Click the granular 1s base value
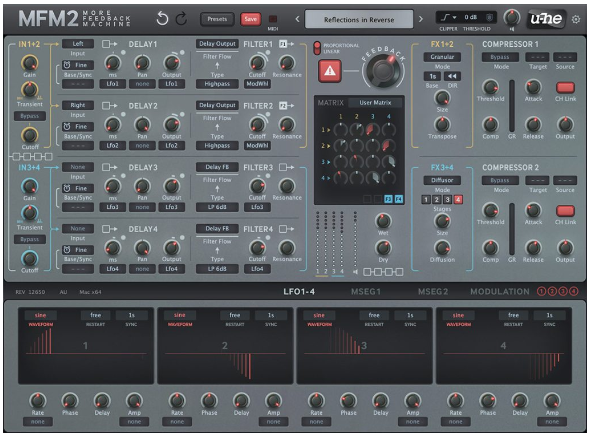 pos(433,76)
